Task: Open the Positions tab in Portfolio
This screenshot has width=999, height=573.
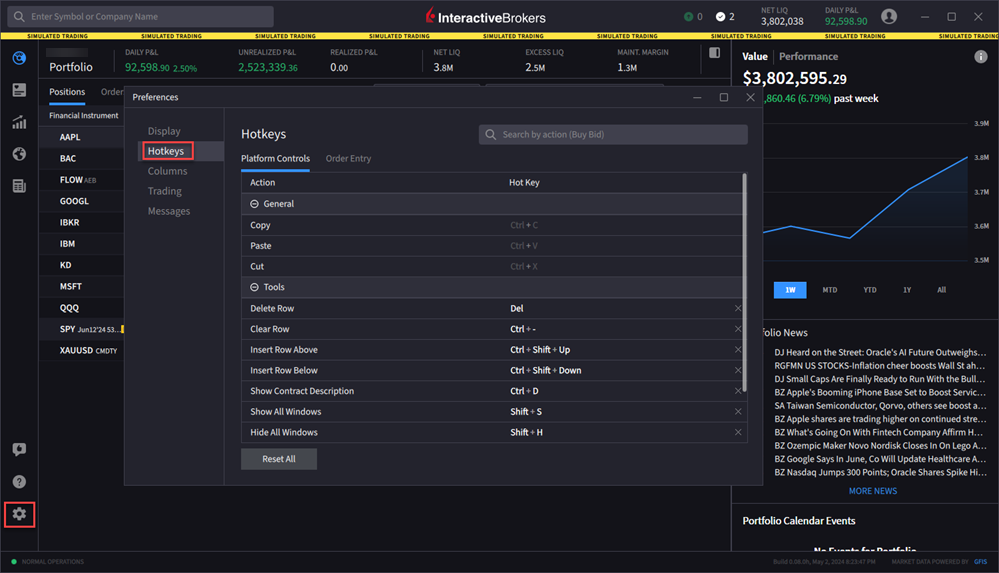Action: [x=67, y=92]
